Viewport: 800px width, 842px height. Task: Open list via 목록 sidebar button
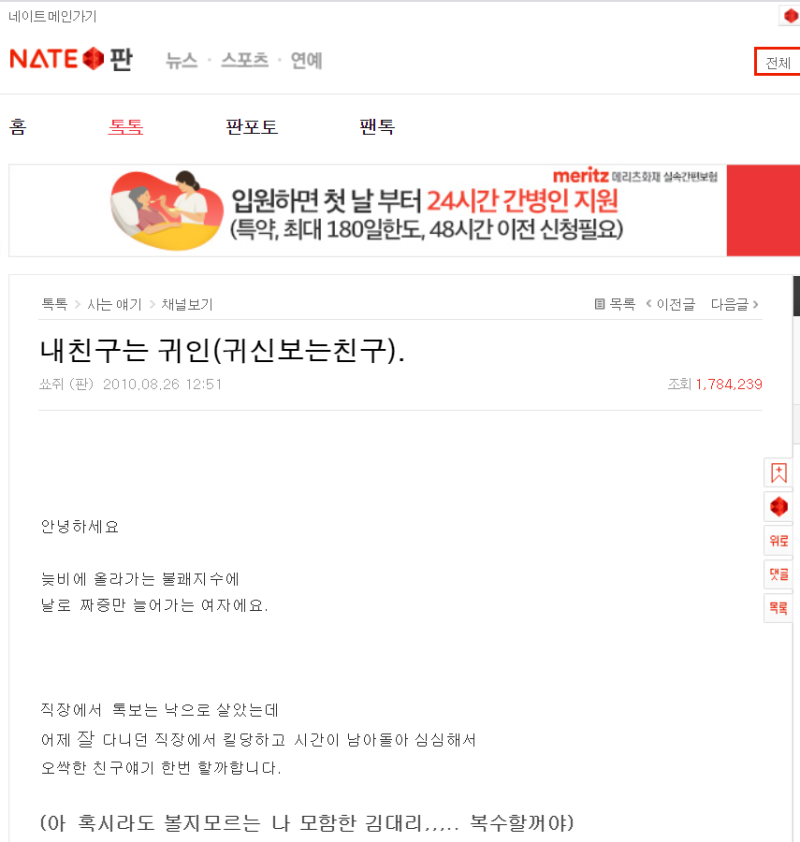(x=779, y=608)
